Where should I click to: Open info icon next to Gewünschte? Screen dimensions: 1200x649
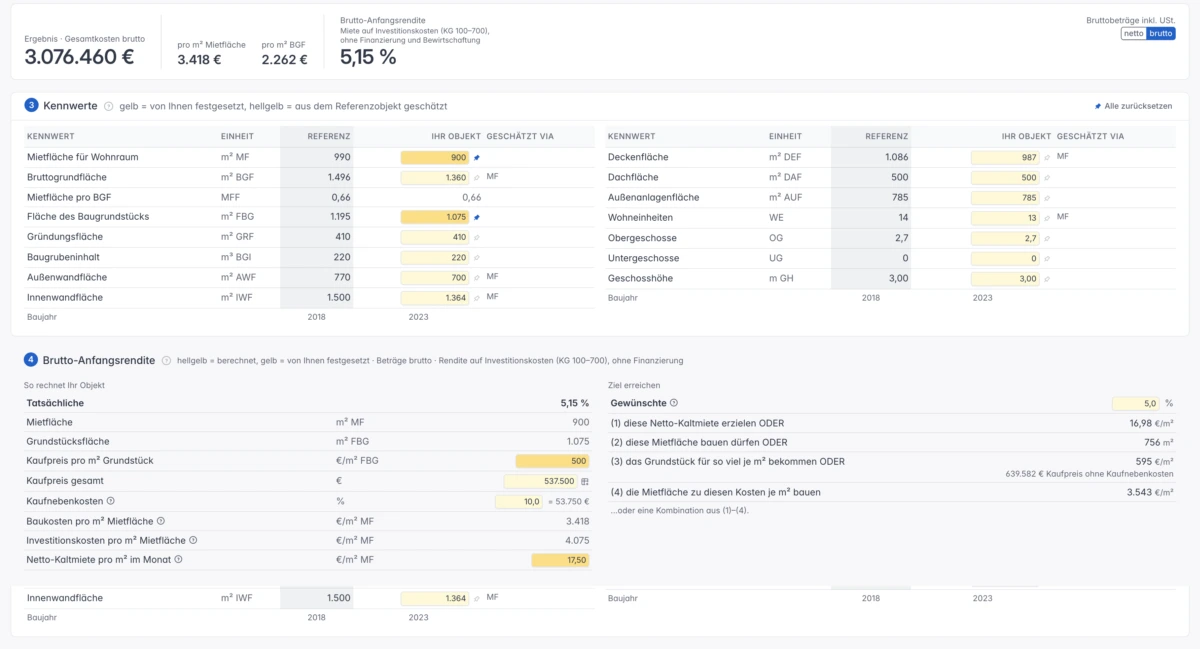tap(674, 403)
